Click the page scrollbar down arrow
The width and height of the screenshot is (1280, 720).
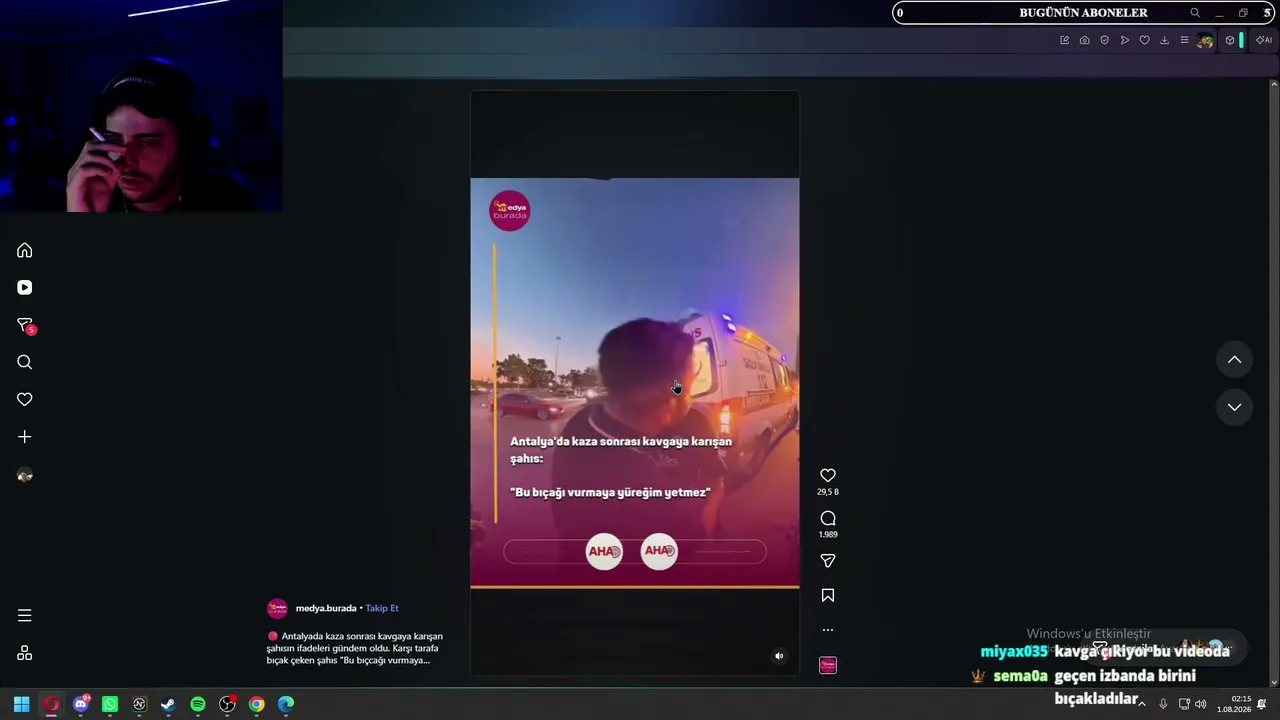[x=1274, y=683]
